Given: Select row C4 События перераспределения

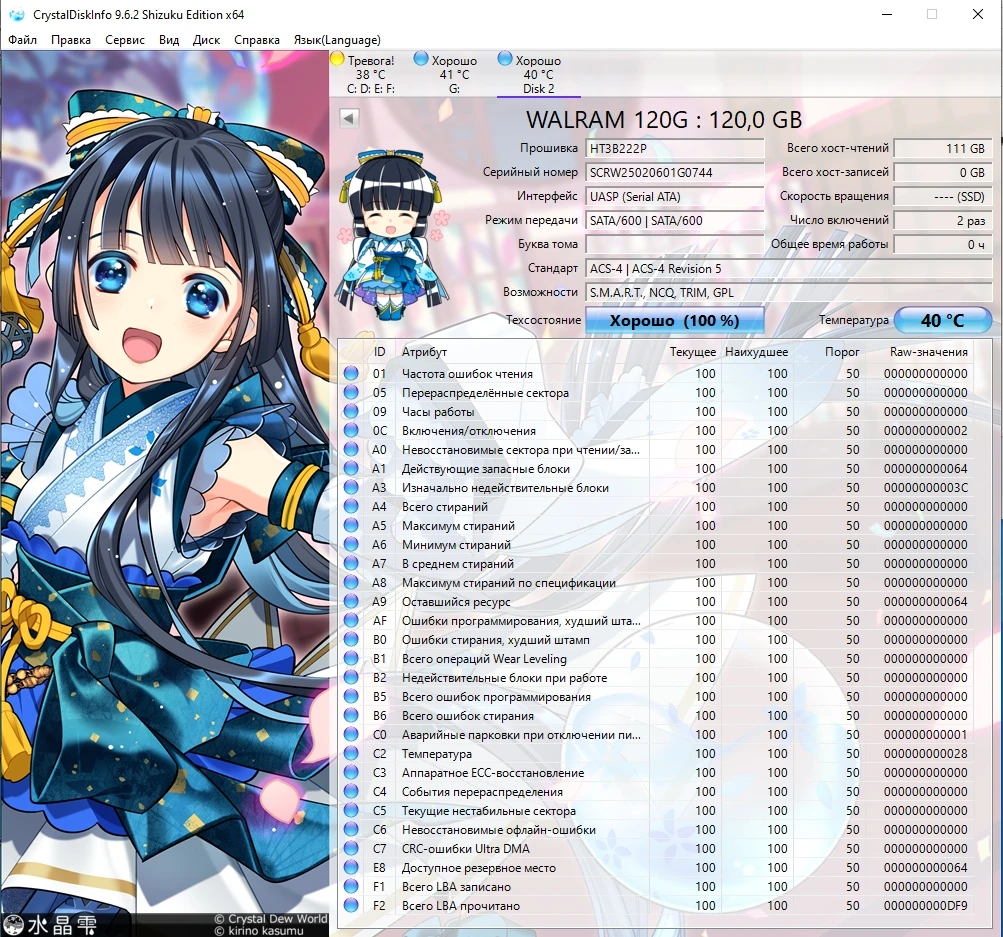Looking at the screenshot, I should pos(656,792).
